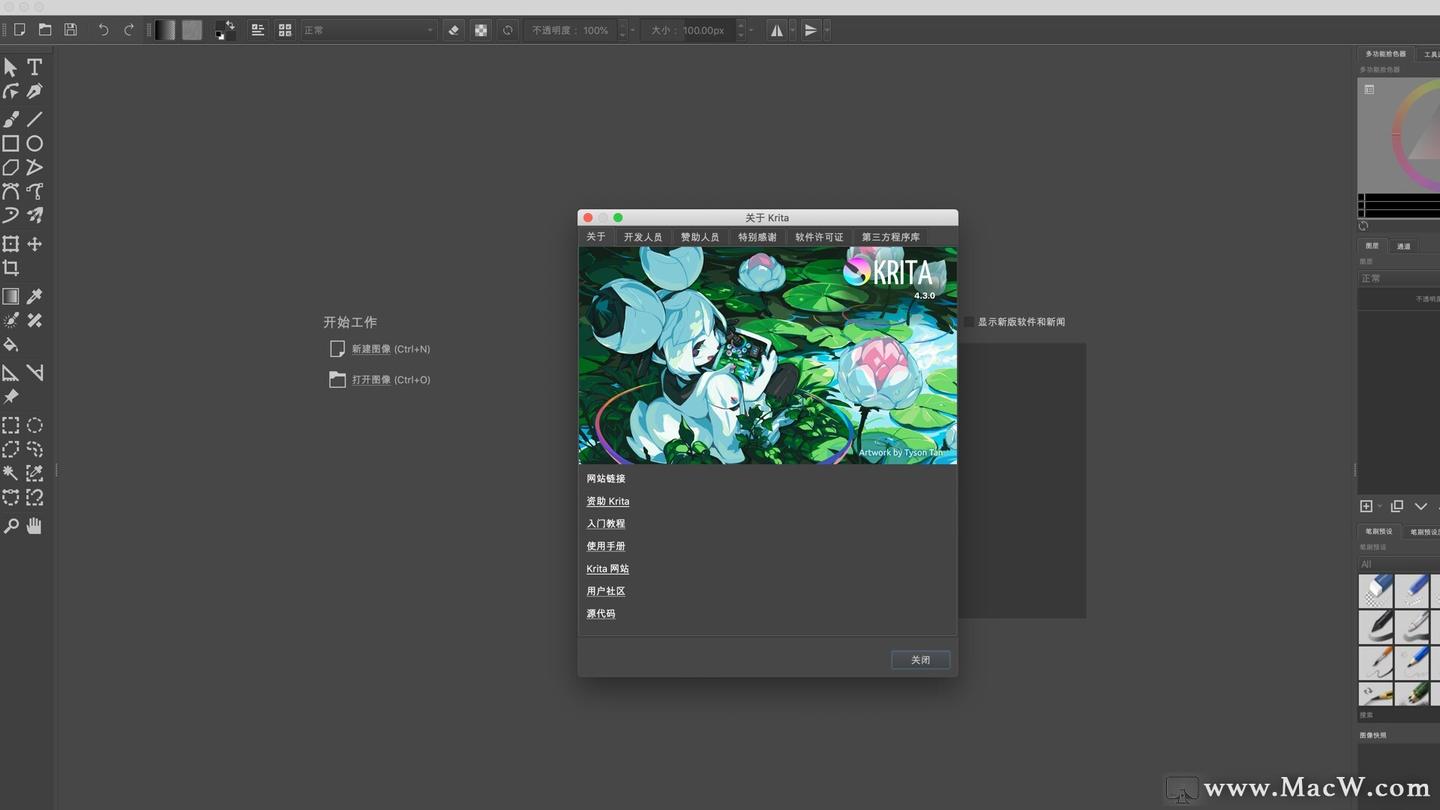The height and width of the screenshot is (810, 1440).
Task: Click 新建图像 (Ctrl+N) link
Action: pyautogui.click(x=391, y=349)
